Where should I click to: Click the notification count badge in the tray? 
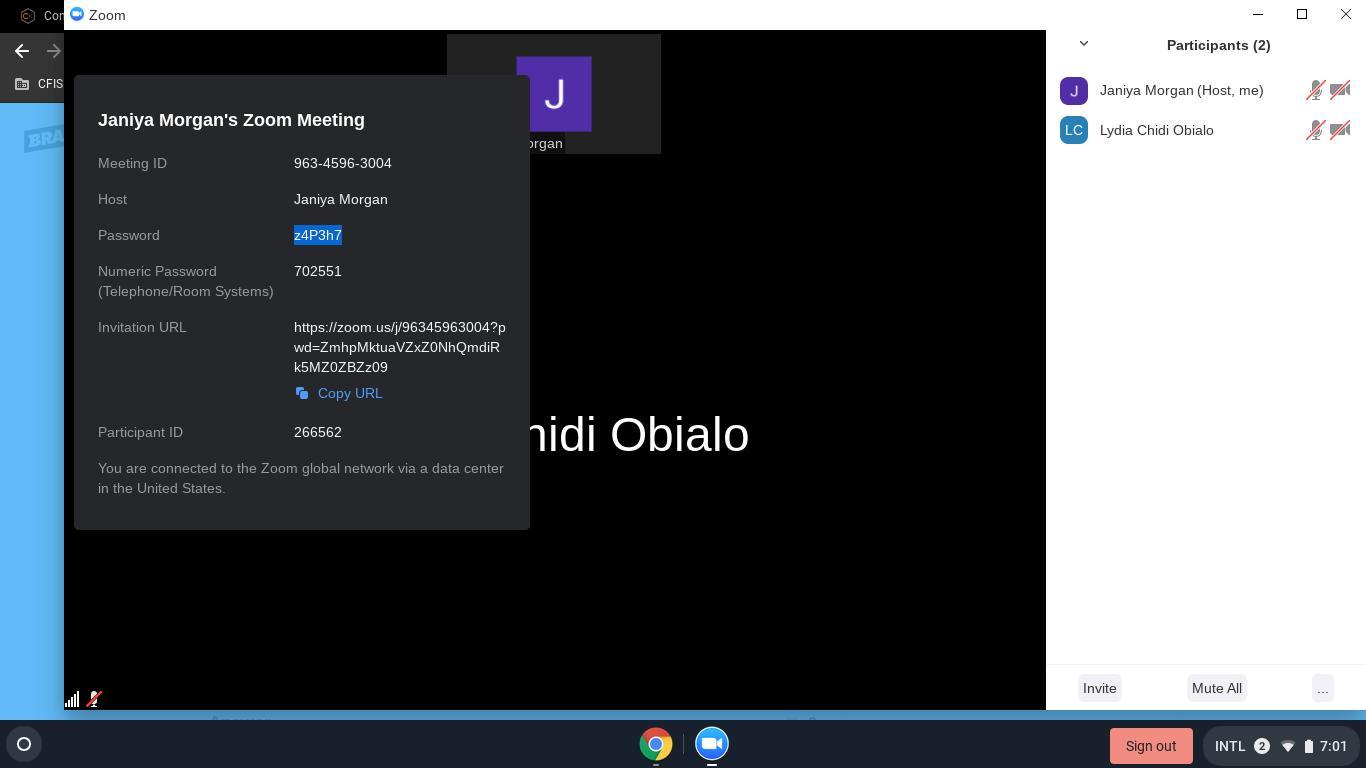tap(1262, 746)
